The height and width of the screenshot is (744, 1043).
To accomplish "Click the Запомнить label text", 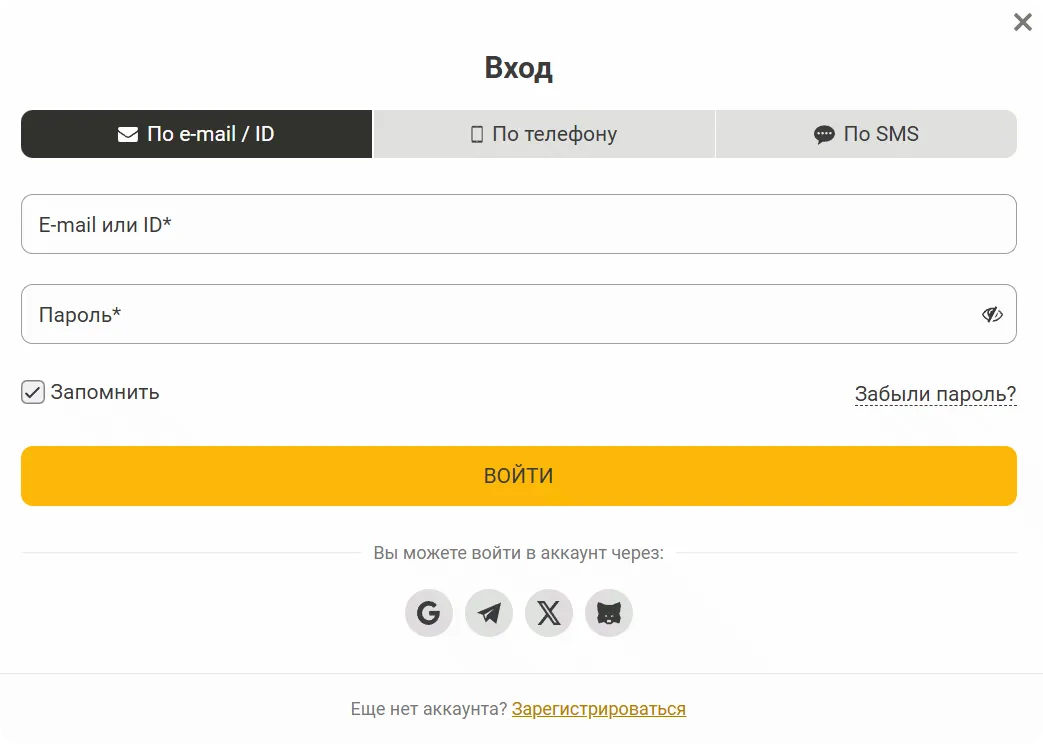I will click(105, 392).
